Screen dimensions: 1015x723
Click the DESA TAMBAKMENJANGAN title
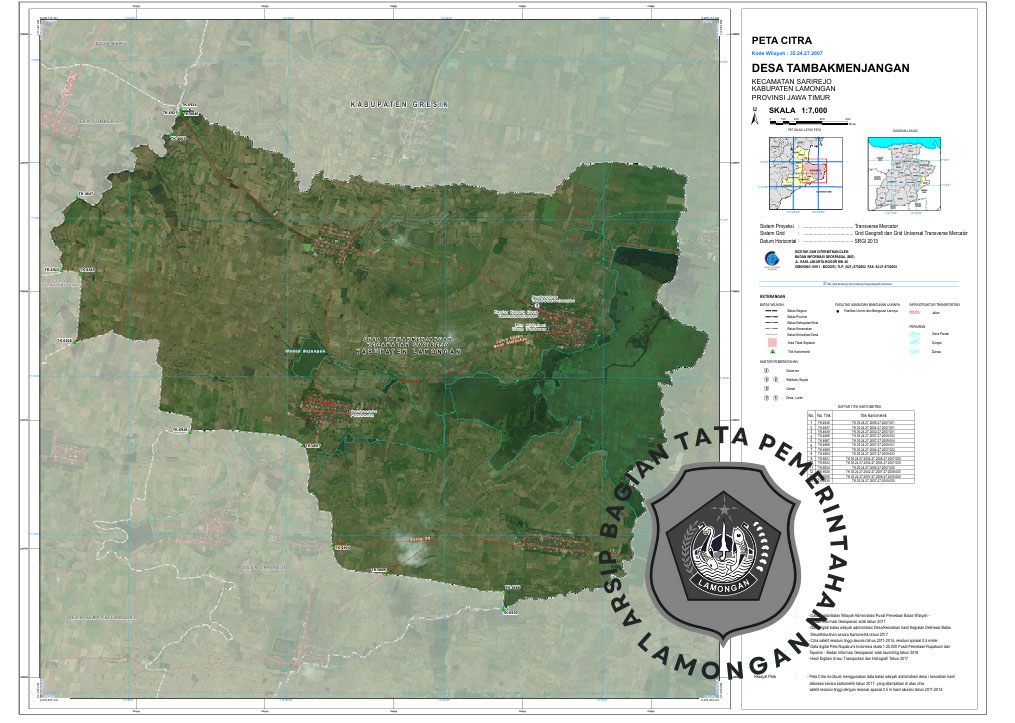coord(829,67)
